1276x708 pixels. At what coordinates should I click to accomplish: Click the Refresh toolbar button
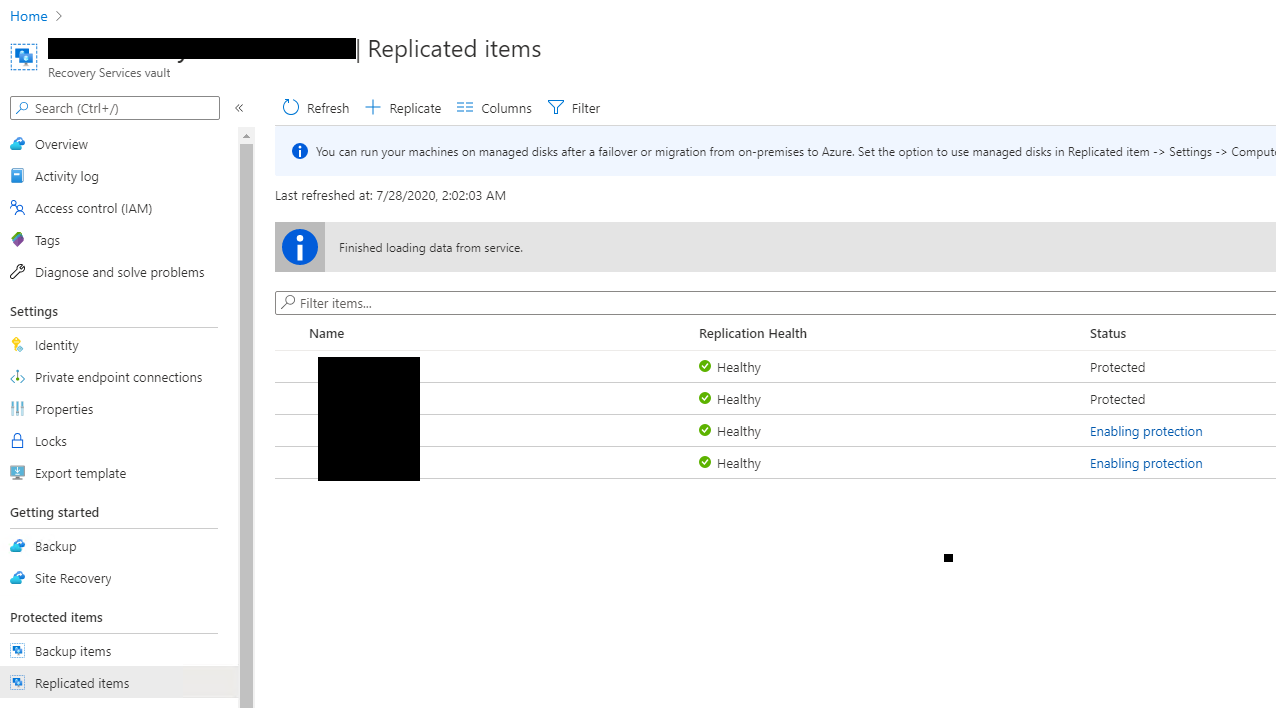316,108
